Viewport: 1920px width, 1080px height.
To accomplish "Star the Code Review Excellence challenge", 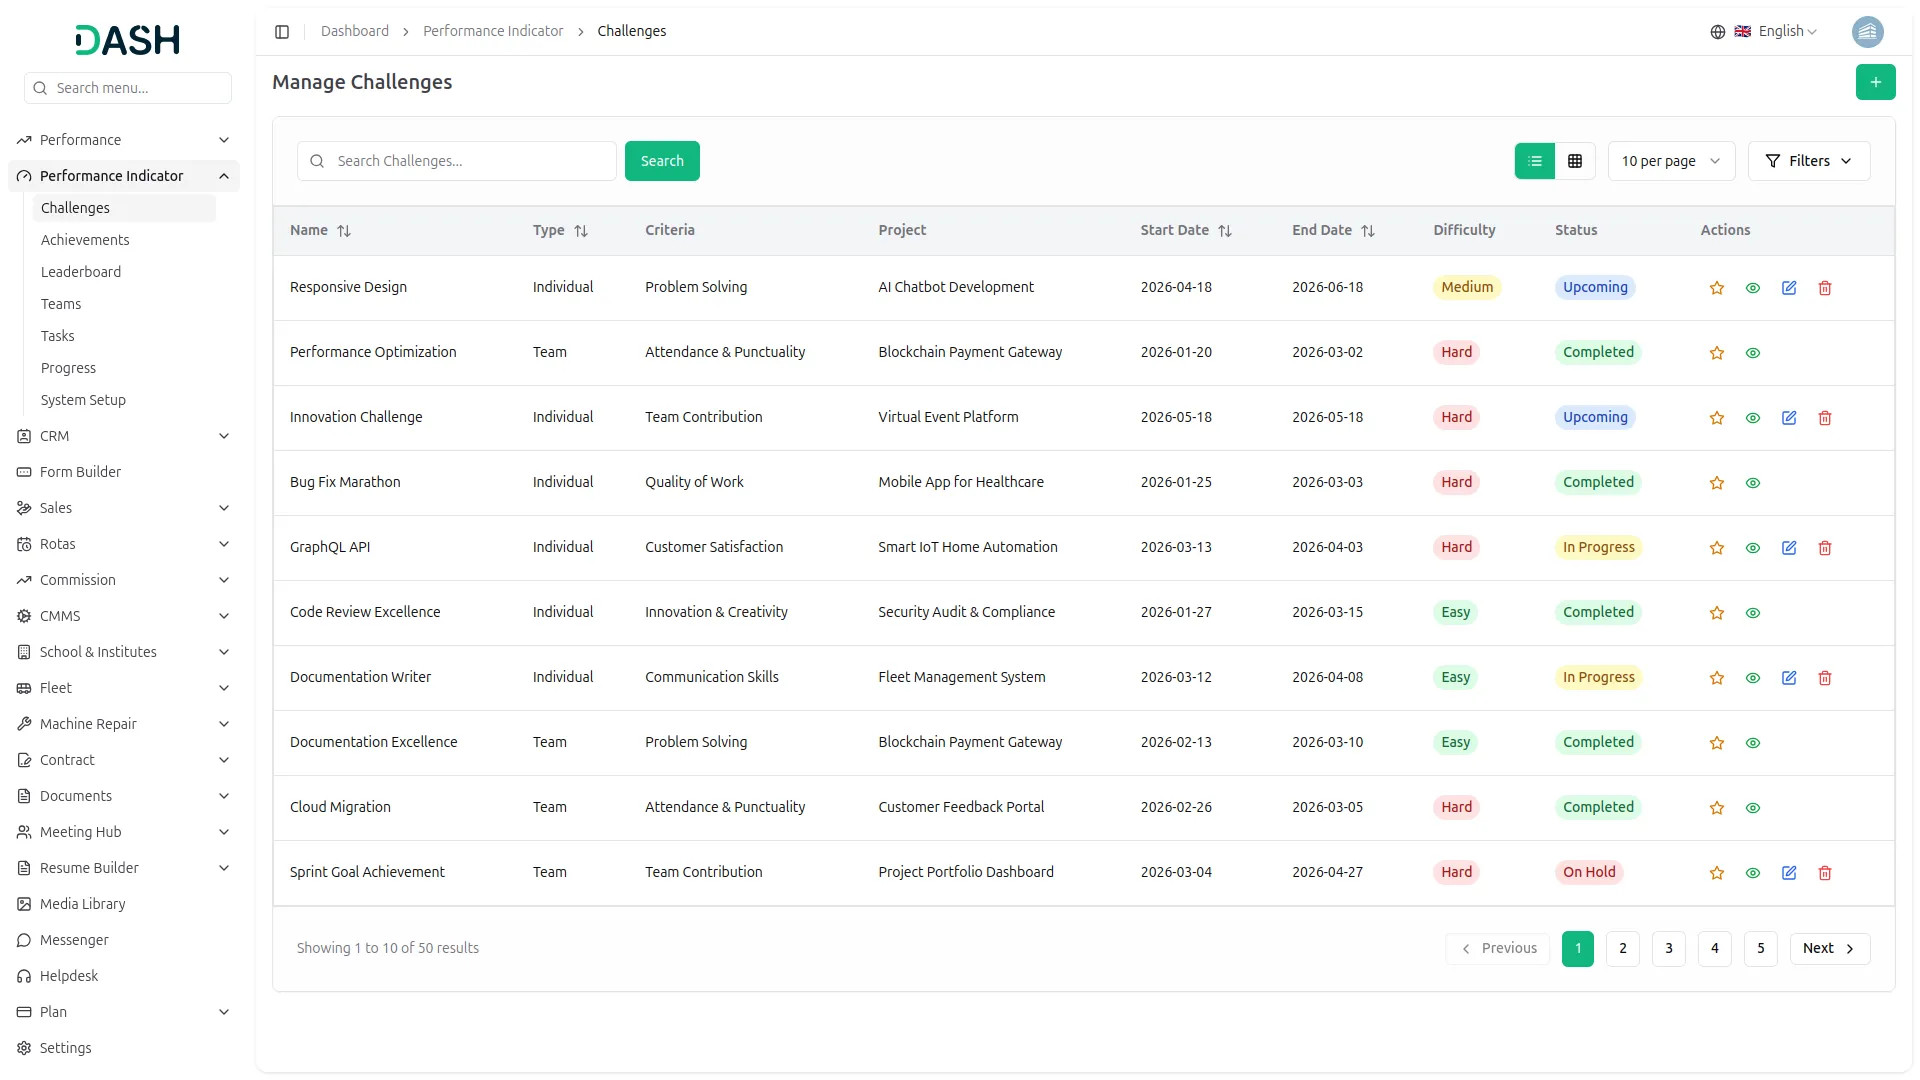I will (x=1717, y=613).
